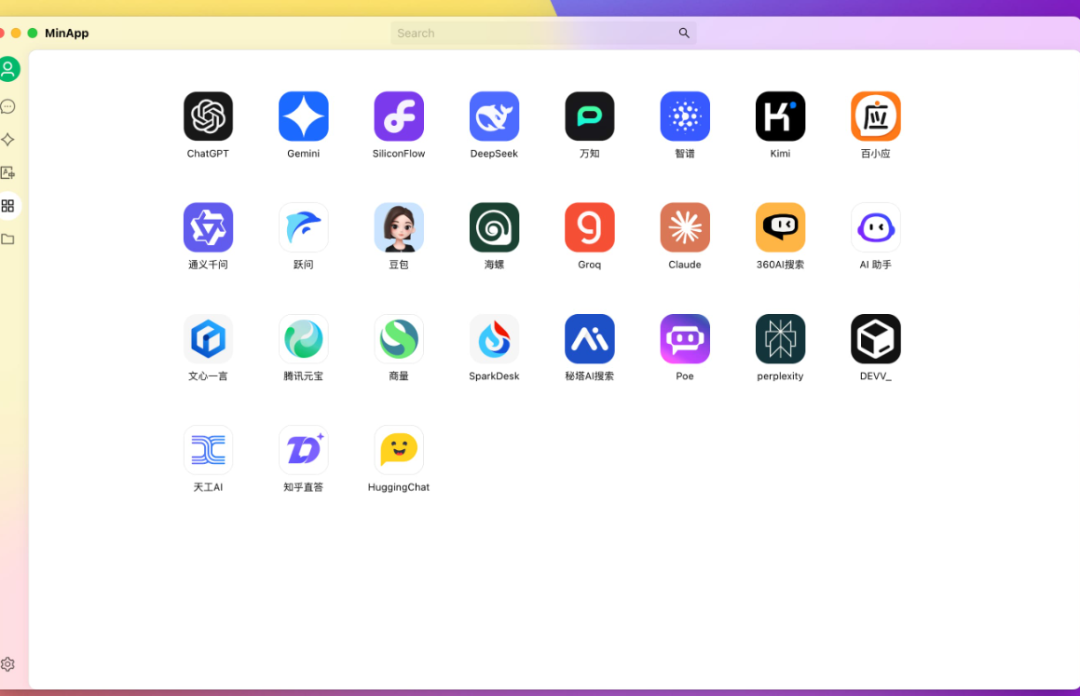Select the Poe app
This screenshot has height=696, width=1080.
pos(685,339)
